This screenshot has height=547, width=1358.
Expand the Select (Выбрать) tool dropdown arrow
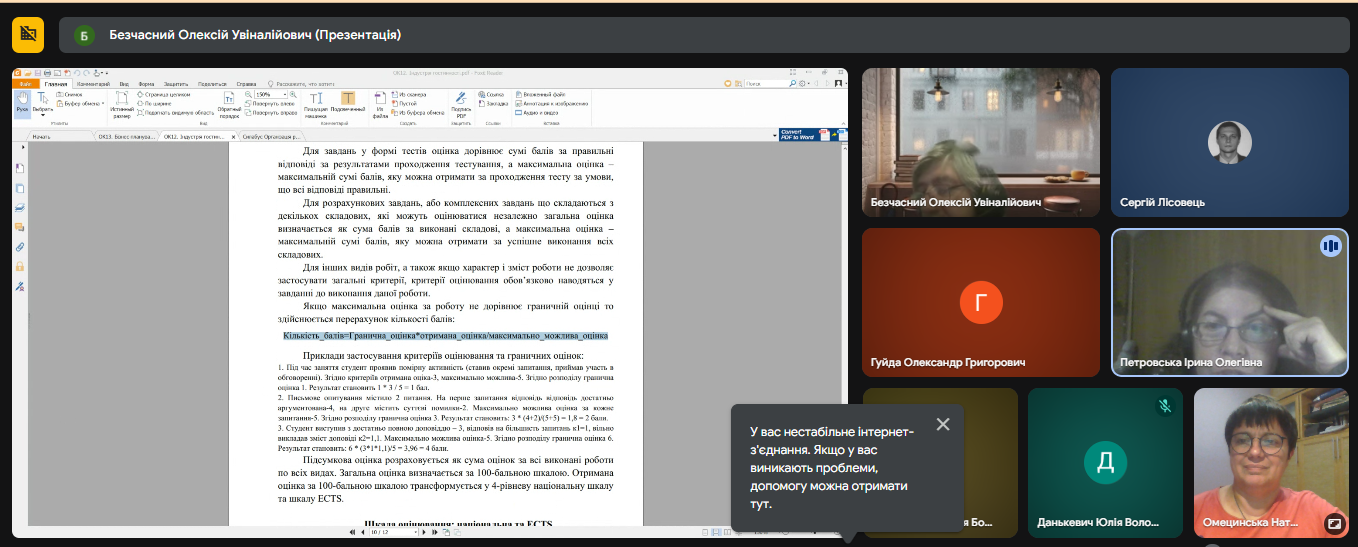44,116
